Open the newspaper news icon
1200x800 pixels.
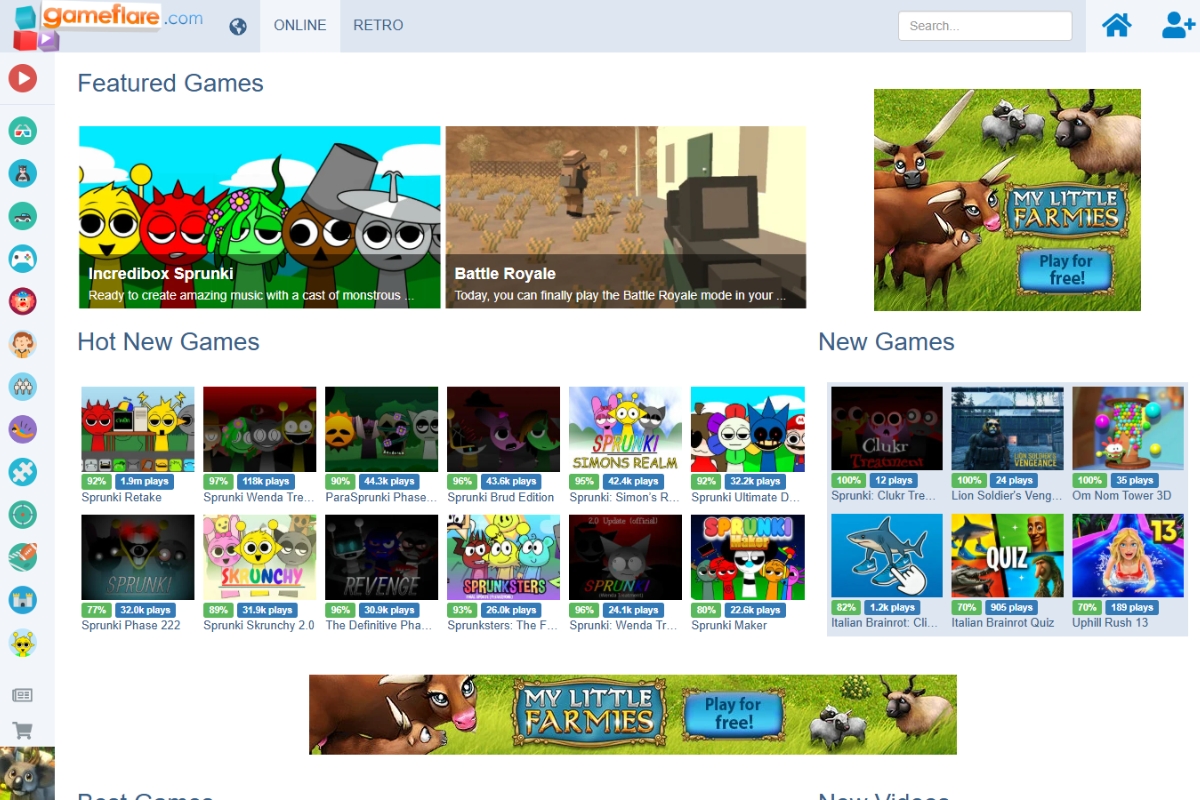click(22, 695)
